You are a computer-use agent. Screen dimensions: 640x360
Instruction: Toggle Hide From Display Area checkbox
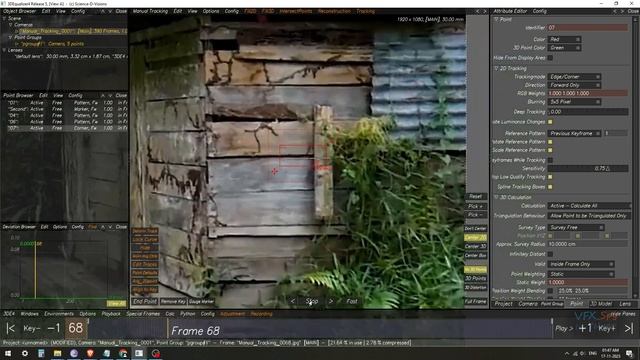point(550,58)
